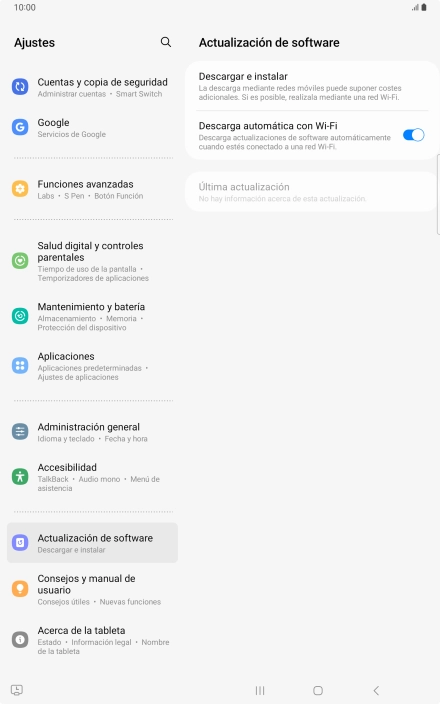Tap Descargar e instalar option
Image resolution: width=440 pixels, height=704 pixels.
(x=312, y=86)
